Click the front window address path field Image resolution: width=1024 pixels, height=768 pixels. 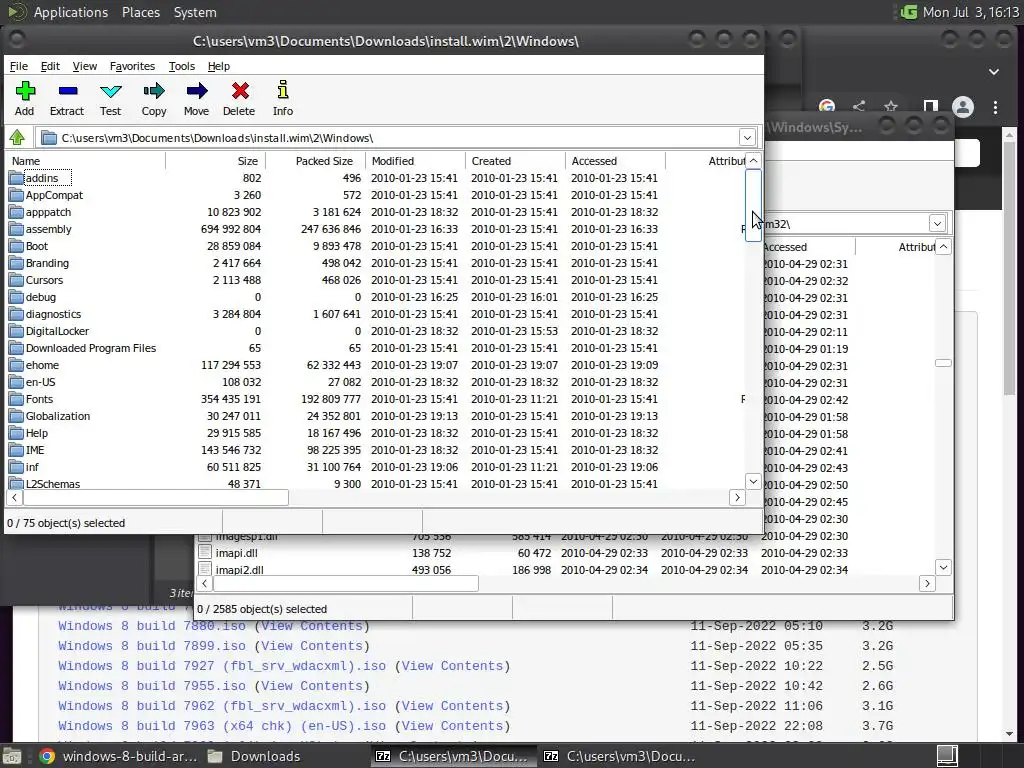coord(387,138)
